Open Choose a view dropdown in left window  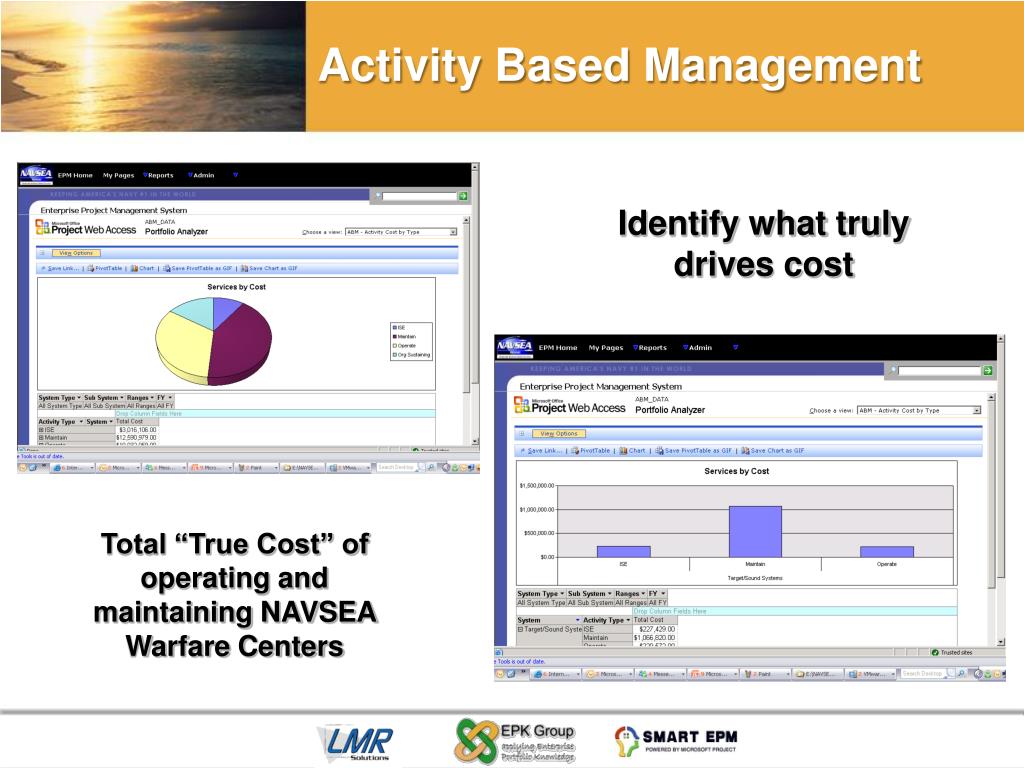tap(453, 232)
